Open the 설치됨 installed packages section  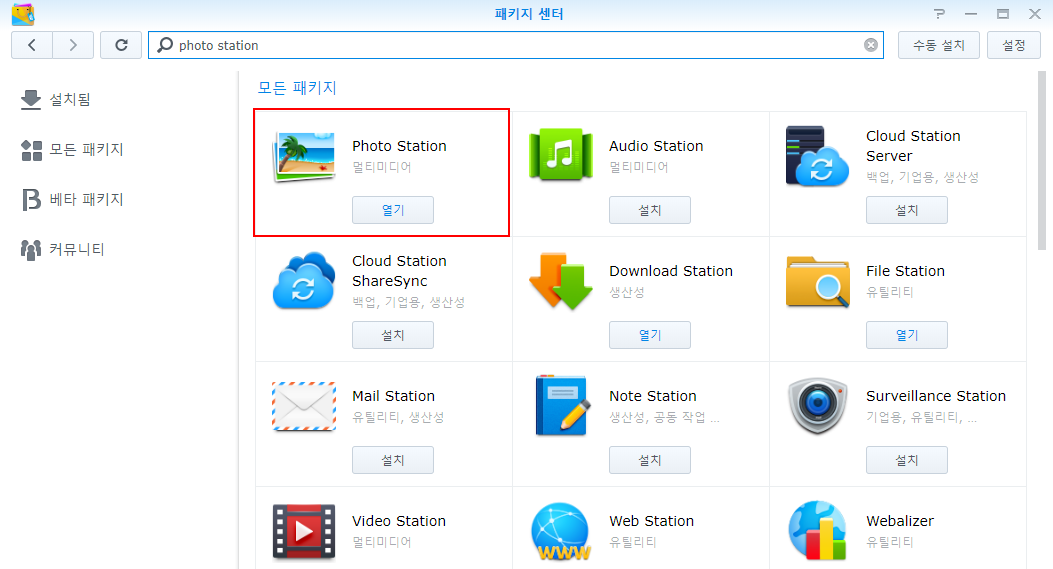[x=55, y=99]
